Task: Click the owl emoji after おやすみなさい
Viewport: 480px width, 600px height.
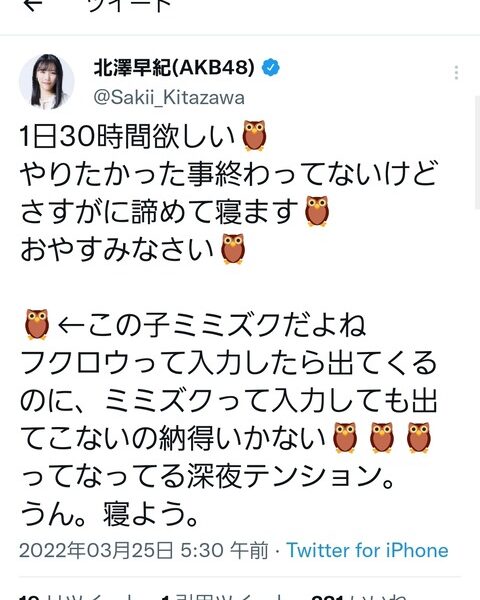Action: (x=233, y=249)
